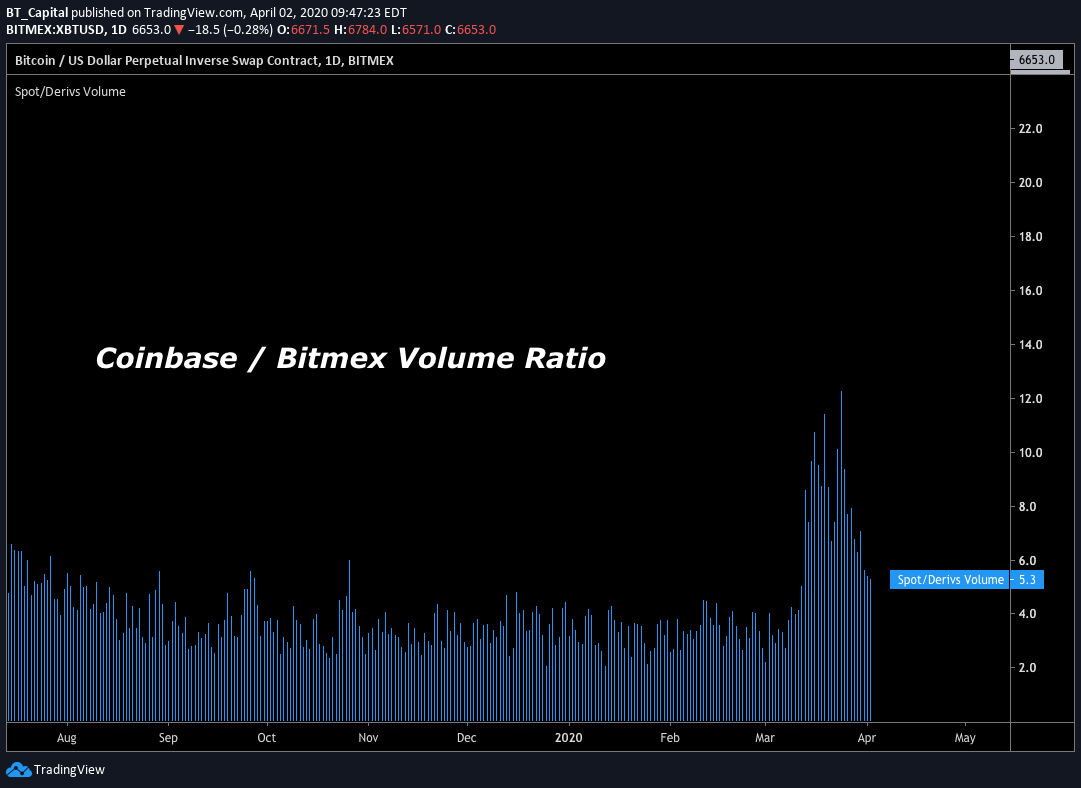Open the TradingView wordmark at bottom-left

pyautogui.click(x=69, y=769)
